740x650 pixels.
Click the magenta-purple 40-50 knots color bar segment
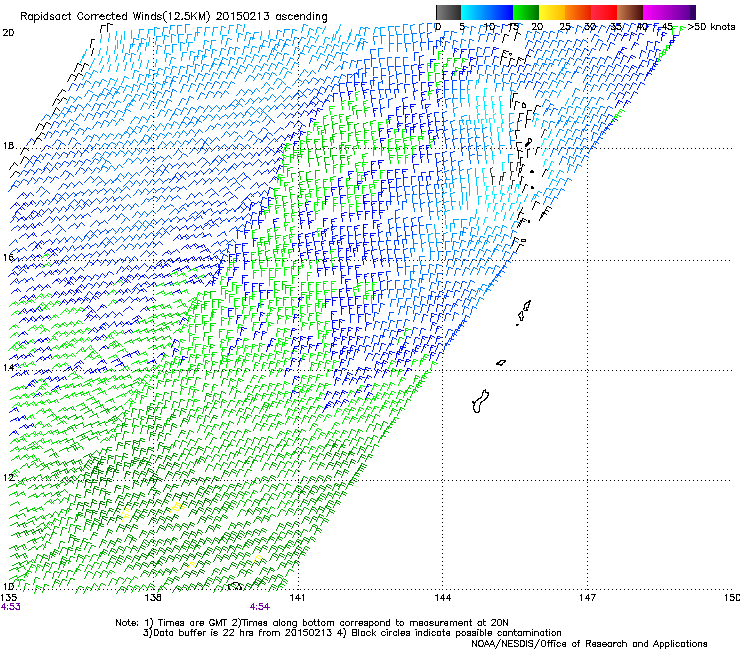click(669, 12)
